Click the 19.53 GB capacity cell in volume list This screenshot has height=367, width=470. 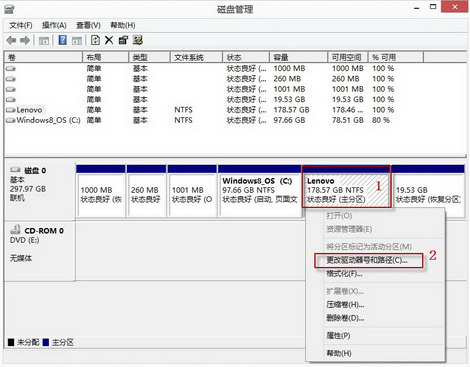pos(289,99)
